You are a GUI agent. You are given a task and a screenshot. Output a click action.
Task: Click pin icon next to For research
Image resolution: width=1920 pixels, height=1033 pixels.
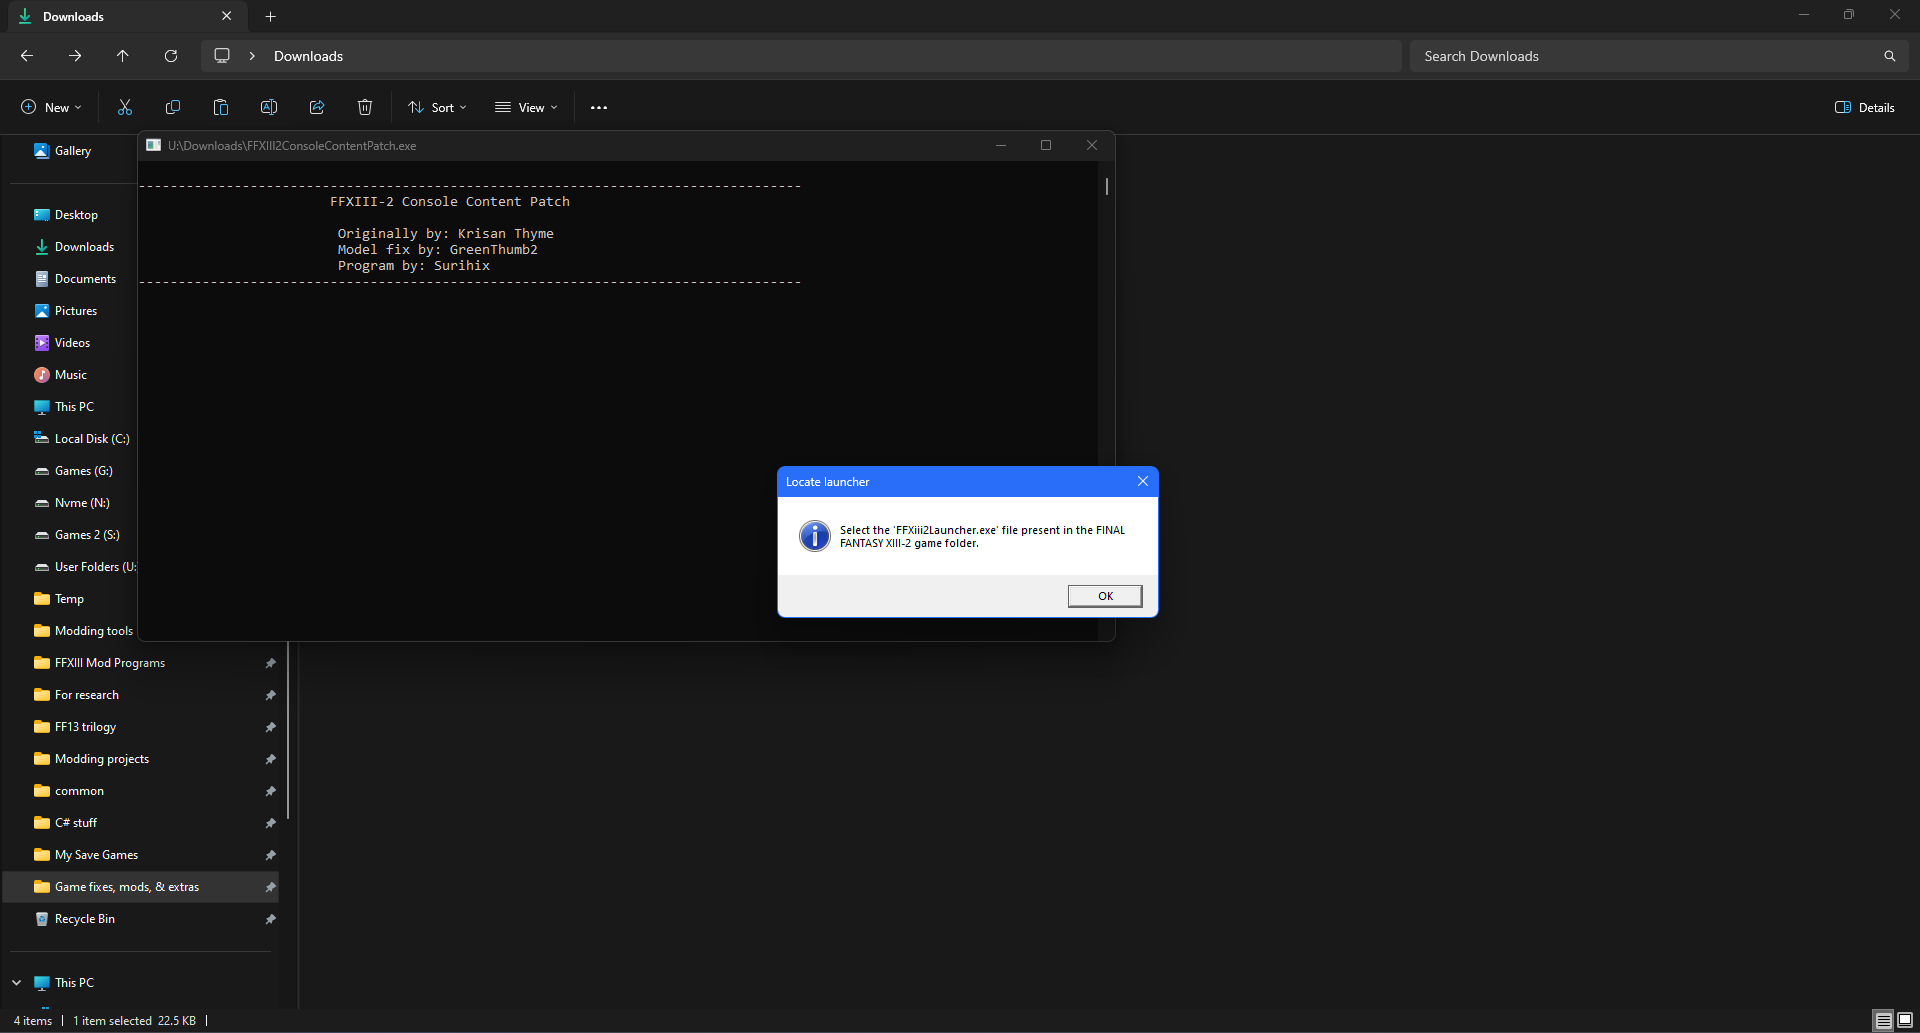click(270, 695)
